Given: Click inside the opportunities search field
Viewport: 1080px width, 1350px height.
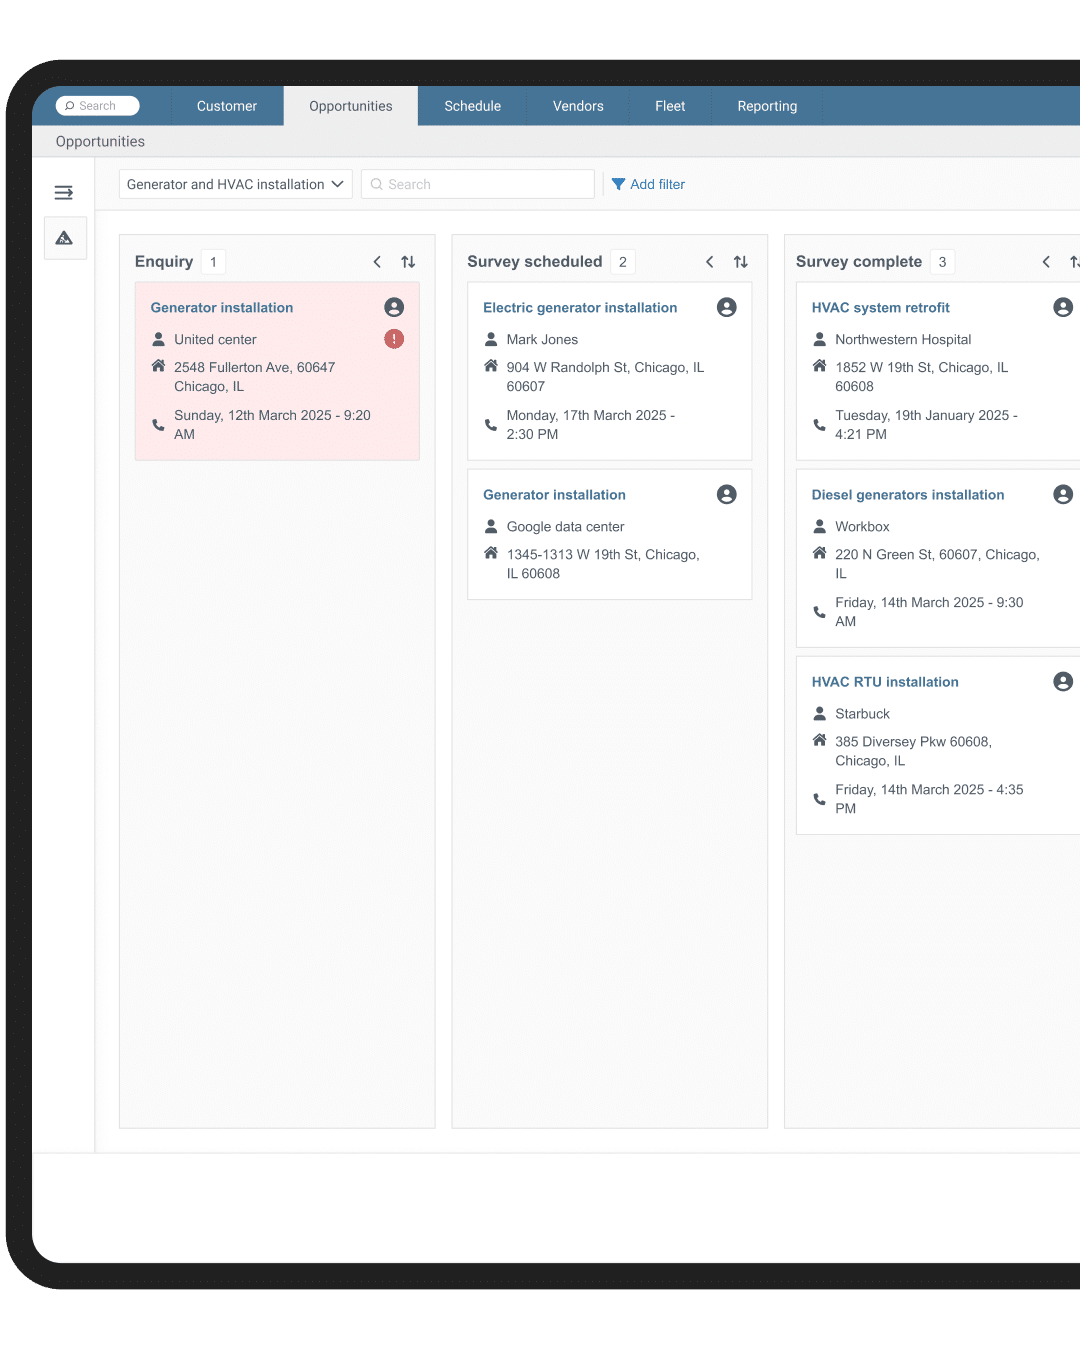Looking at the screenshot, I should [477, 184].
